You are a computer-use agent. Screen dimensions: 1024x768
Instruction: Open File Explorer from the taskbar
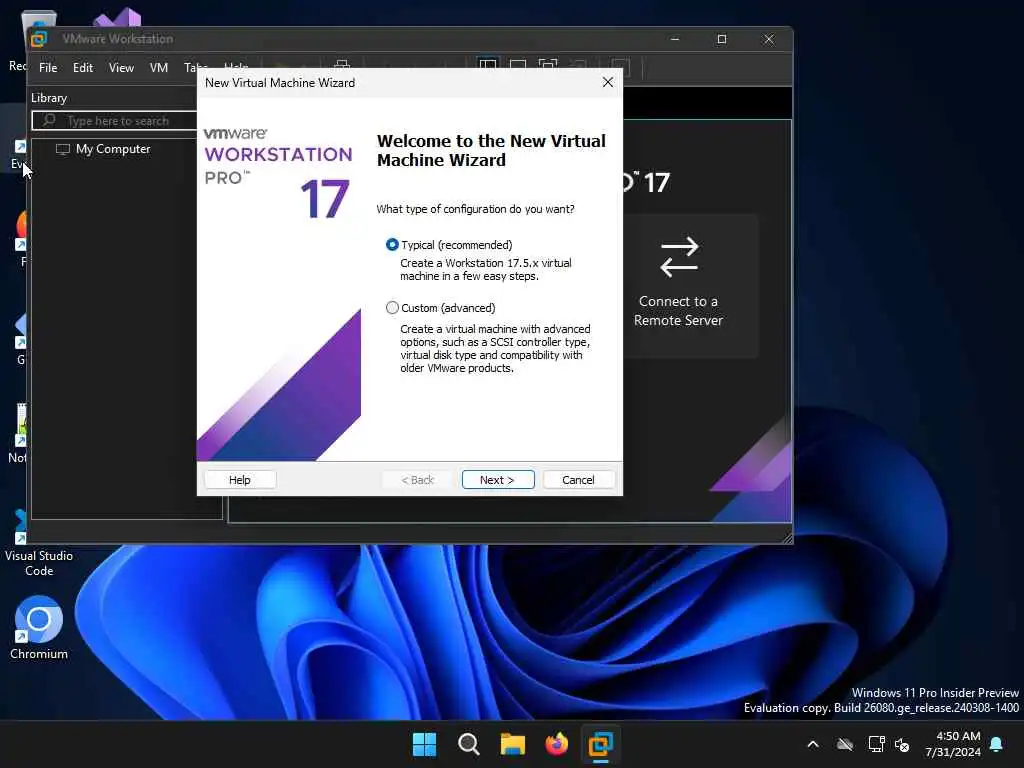(513, 744)
